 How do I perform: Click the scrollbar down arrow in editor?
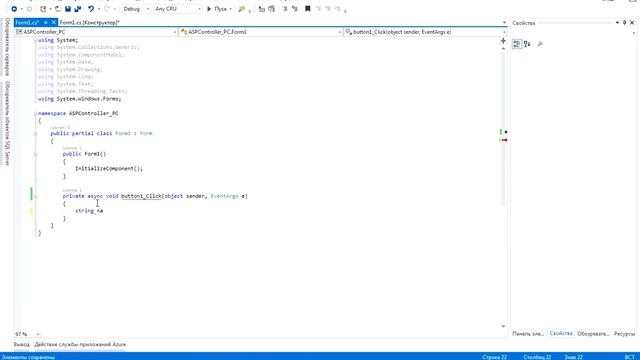(x=503, y=326)
